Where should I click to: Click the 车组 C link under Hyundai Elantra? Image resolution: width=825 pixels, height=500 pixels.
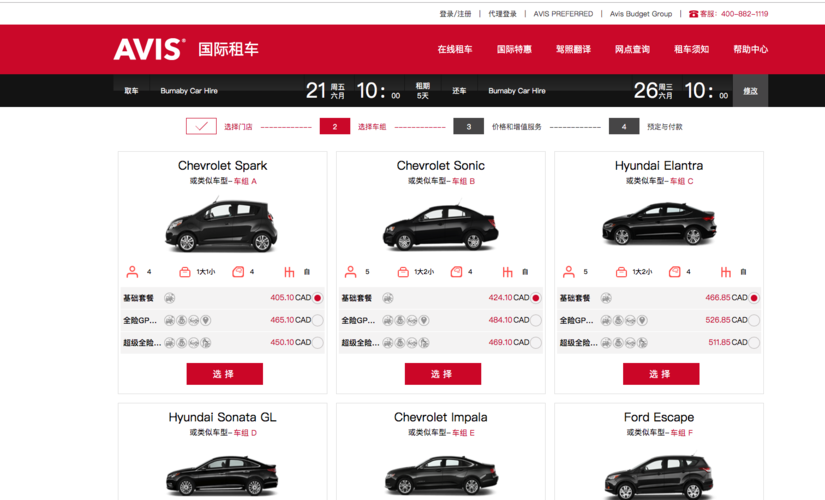(x=682, y=181)
